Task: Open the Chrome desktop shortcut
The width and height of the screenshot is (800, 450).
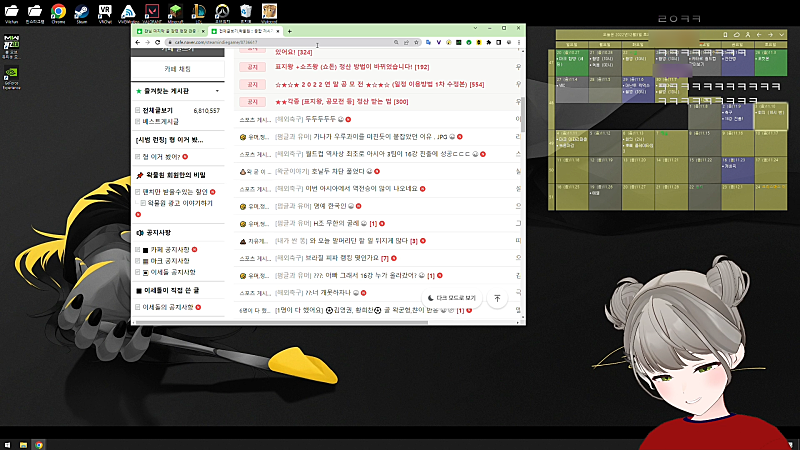Action: coord(58,12)
